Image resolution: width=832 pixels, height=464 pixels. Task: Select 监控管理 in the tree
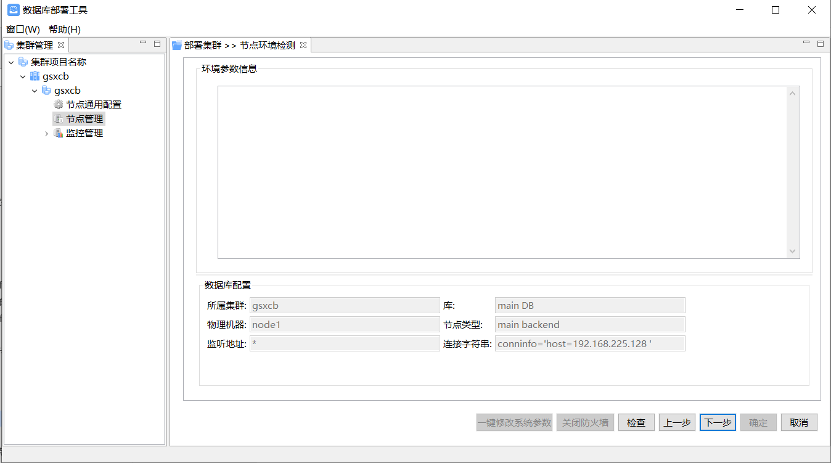(84, 133)
